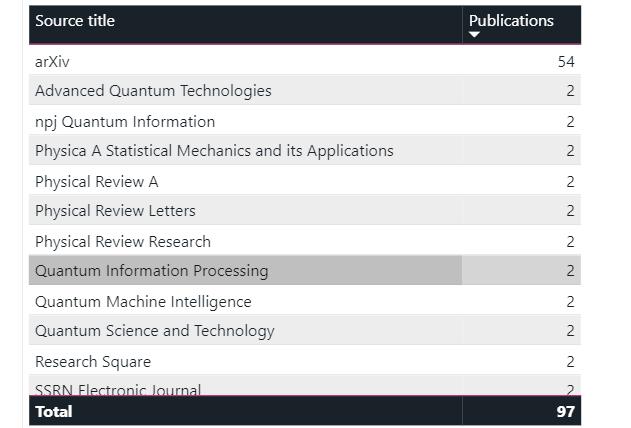
Task: Click the Total row label
Action: [x=54, y=411]
